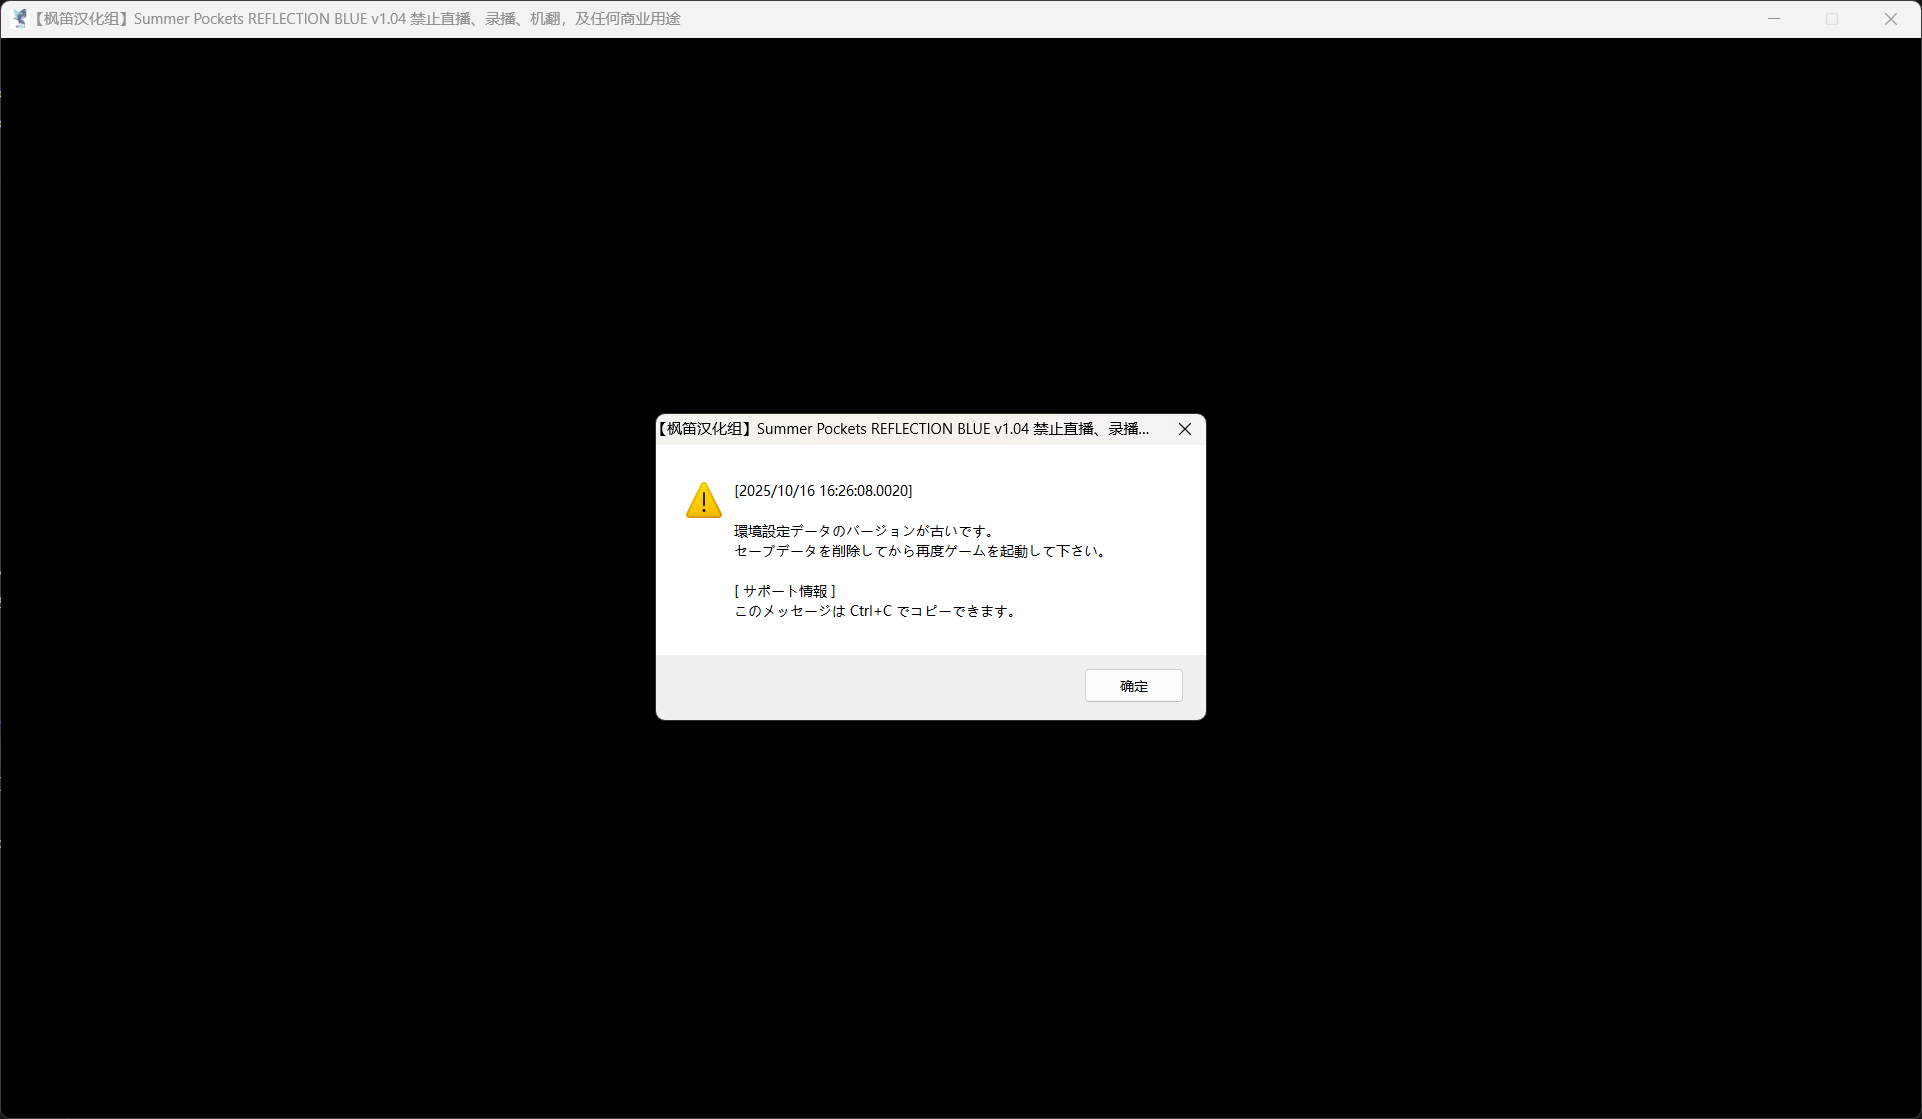Viewport: 1922px width, 1119px height.
Task: Click the main window title text
Action: pyautogui.click(x=356, y=19)
